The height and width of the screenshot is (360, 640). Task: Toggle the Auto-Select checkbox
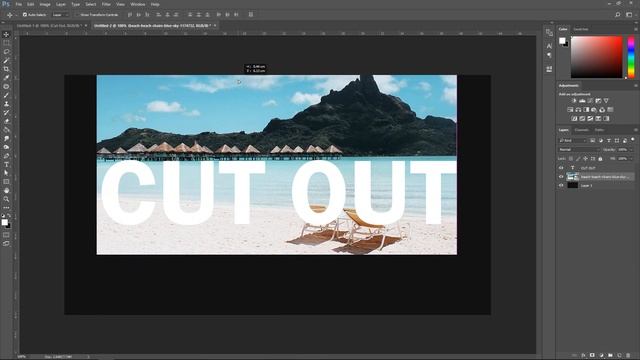25,15
